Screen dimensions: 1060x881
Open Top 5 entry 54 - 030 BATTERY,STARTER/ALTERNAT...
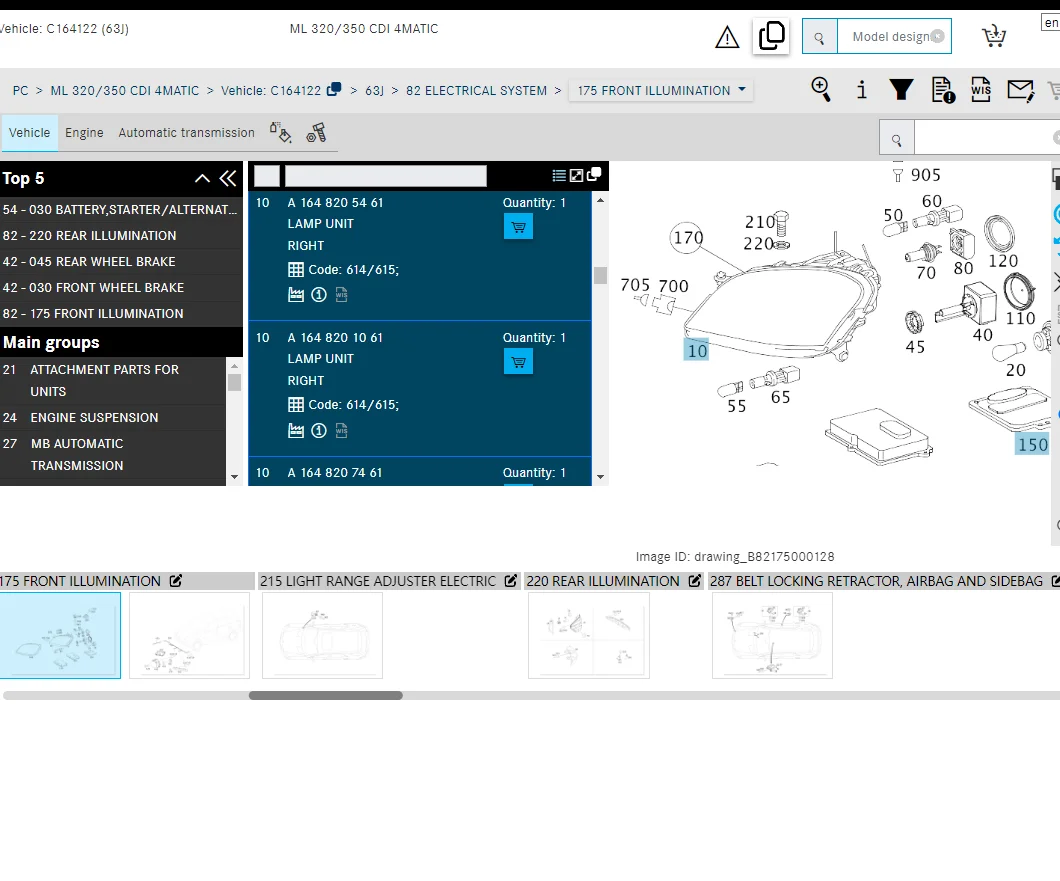(x=121, y=210)
